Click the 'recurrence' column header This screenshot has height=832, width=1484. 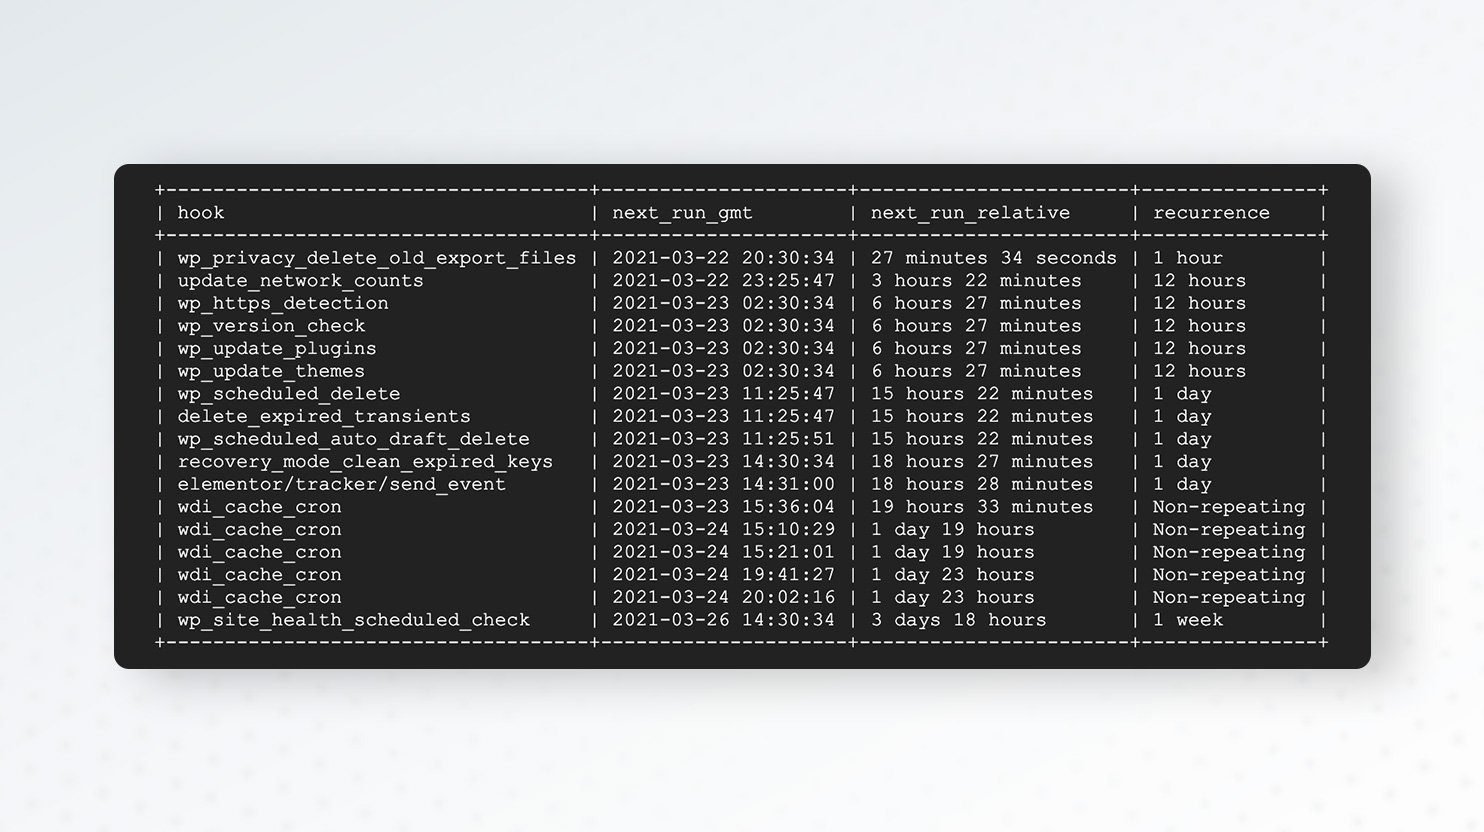coord(1211,213)
